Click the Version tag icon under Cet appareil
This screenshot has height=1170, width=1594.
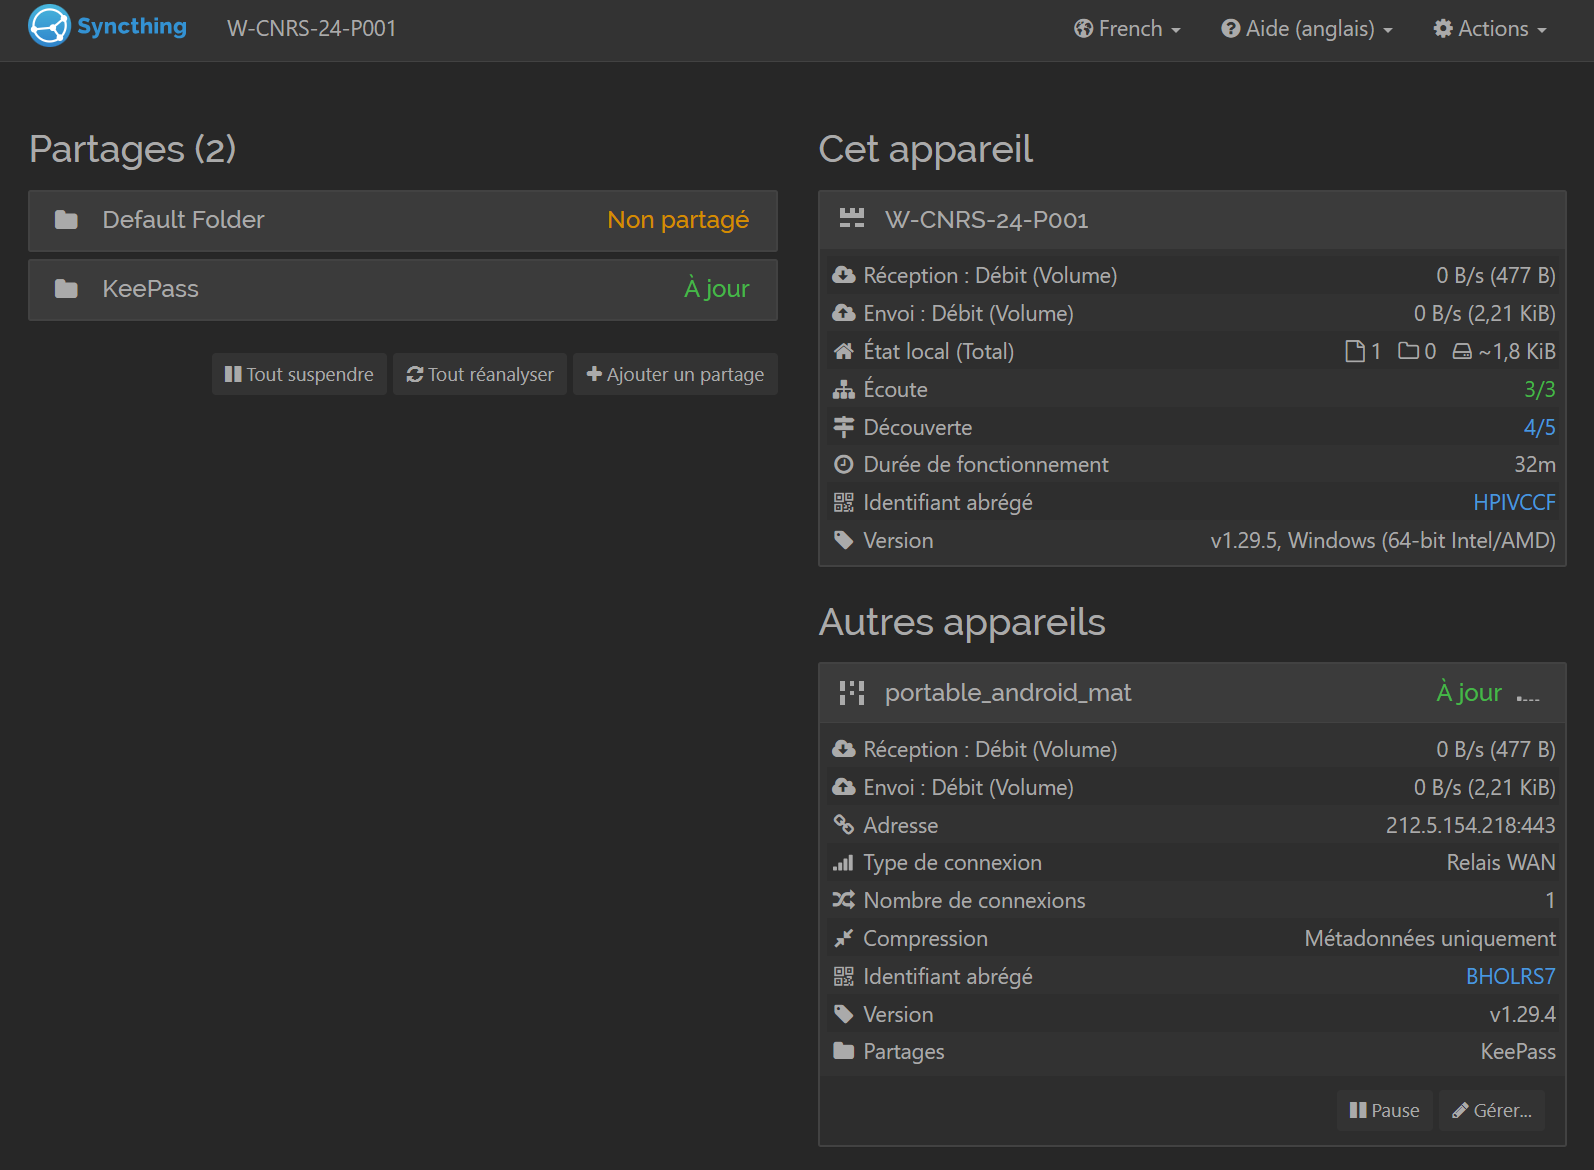pyautogui.click(x=844, y=540)
